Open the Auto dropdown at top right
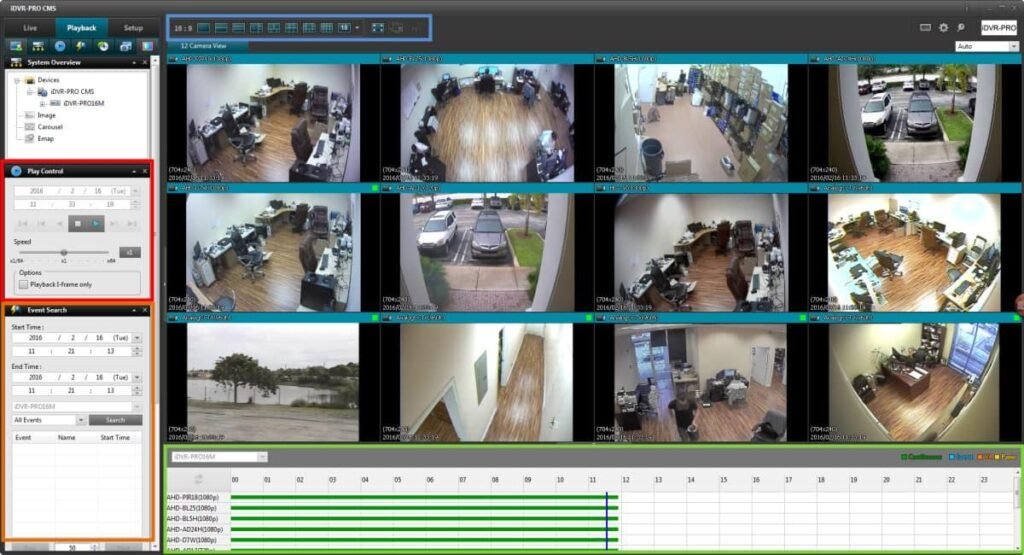Image resolution: width=1024 pixels, height=555 pixels. click(x=986, y=46)
